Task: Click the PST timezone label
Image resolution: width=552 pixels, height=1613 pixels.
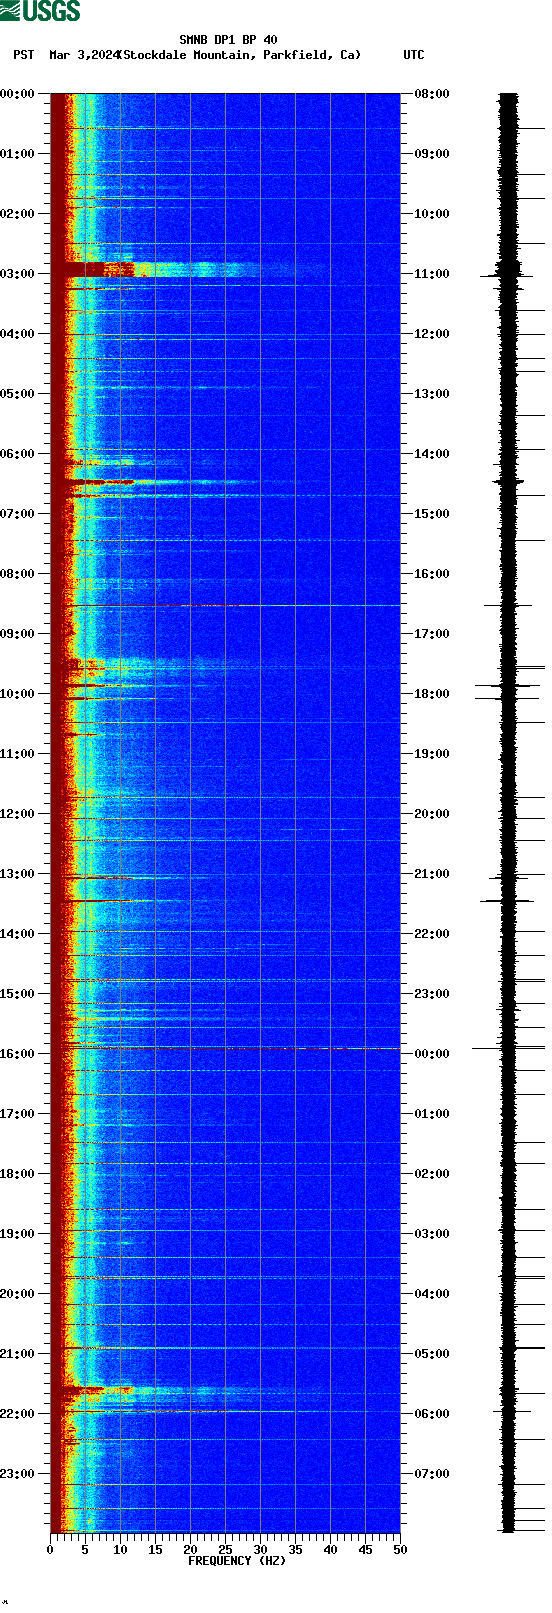Action: (x=24, y=55)
